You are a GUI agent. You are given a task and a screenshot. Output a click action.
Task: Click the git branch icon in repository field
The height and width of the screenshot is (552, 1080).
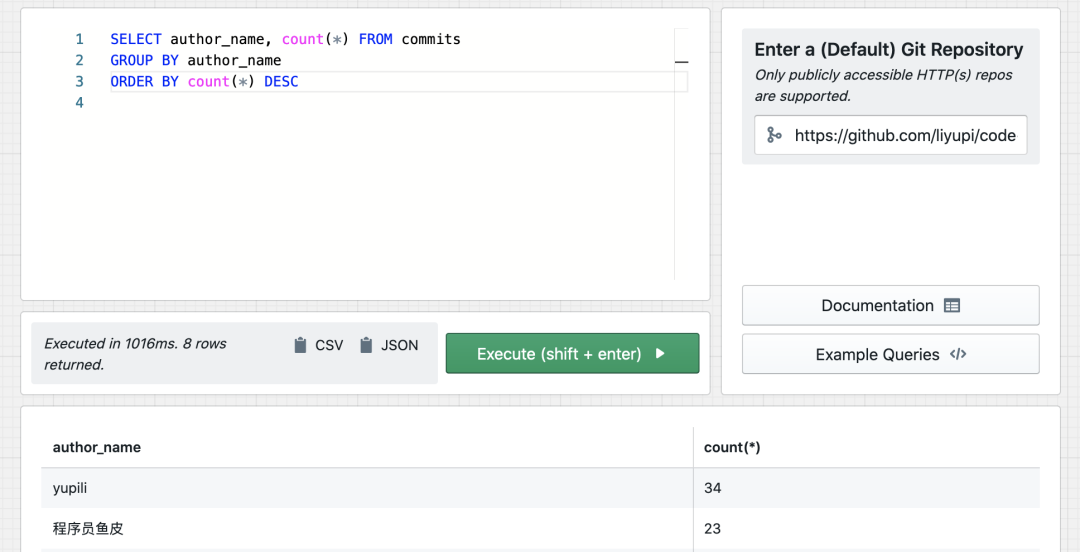click(x=774, y=135)
